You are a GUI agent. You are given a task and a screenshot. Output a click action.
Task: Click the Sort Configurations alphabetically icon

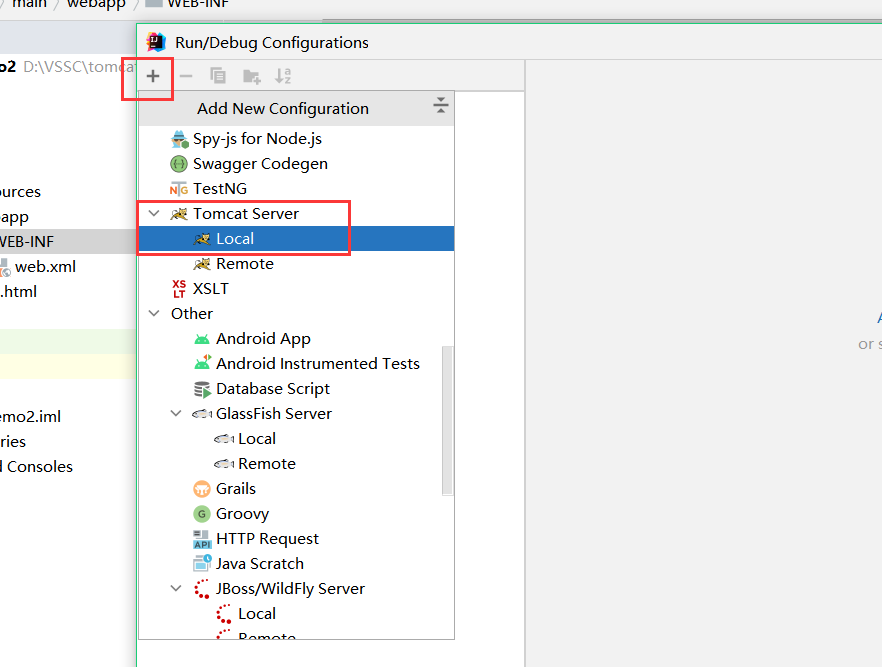pyautogui.click(x=283, y=75)
